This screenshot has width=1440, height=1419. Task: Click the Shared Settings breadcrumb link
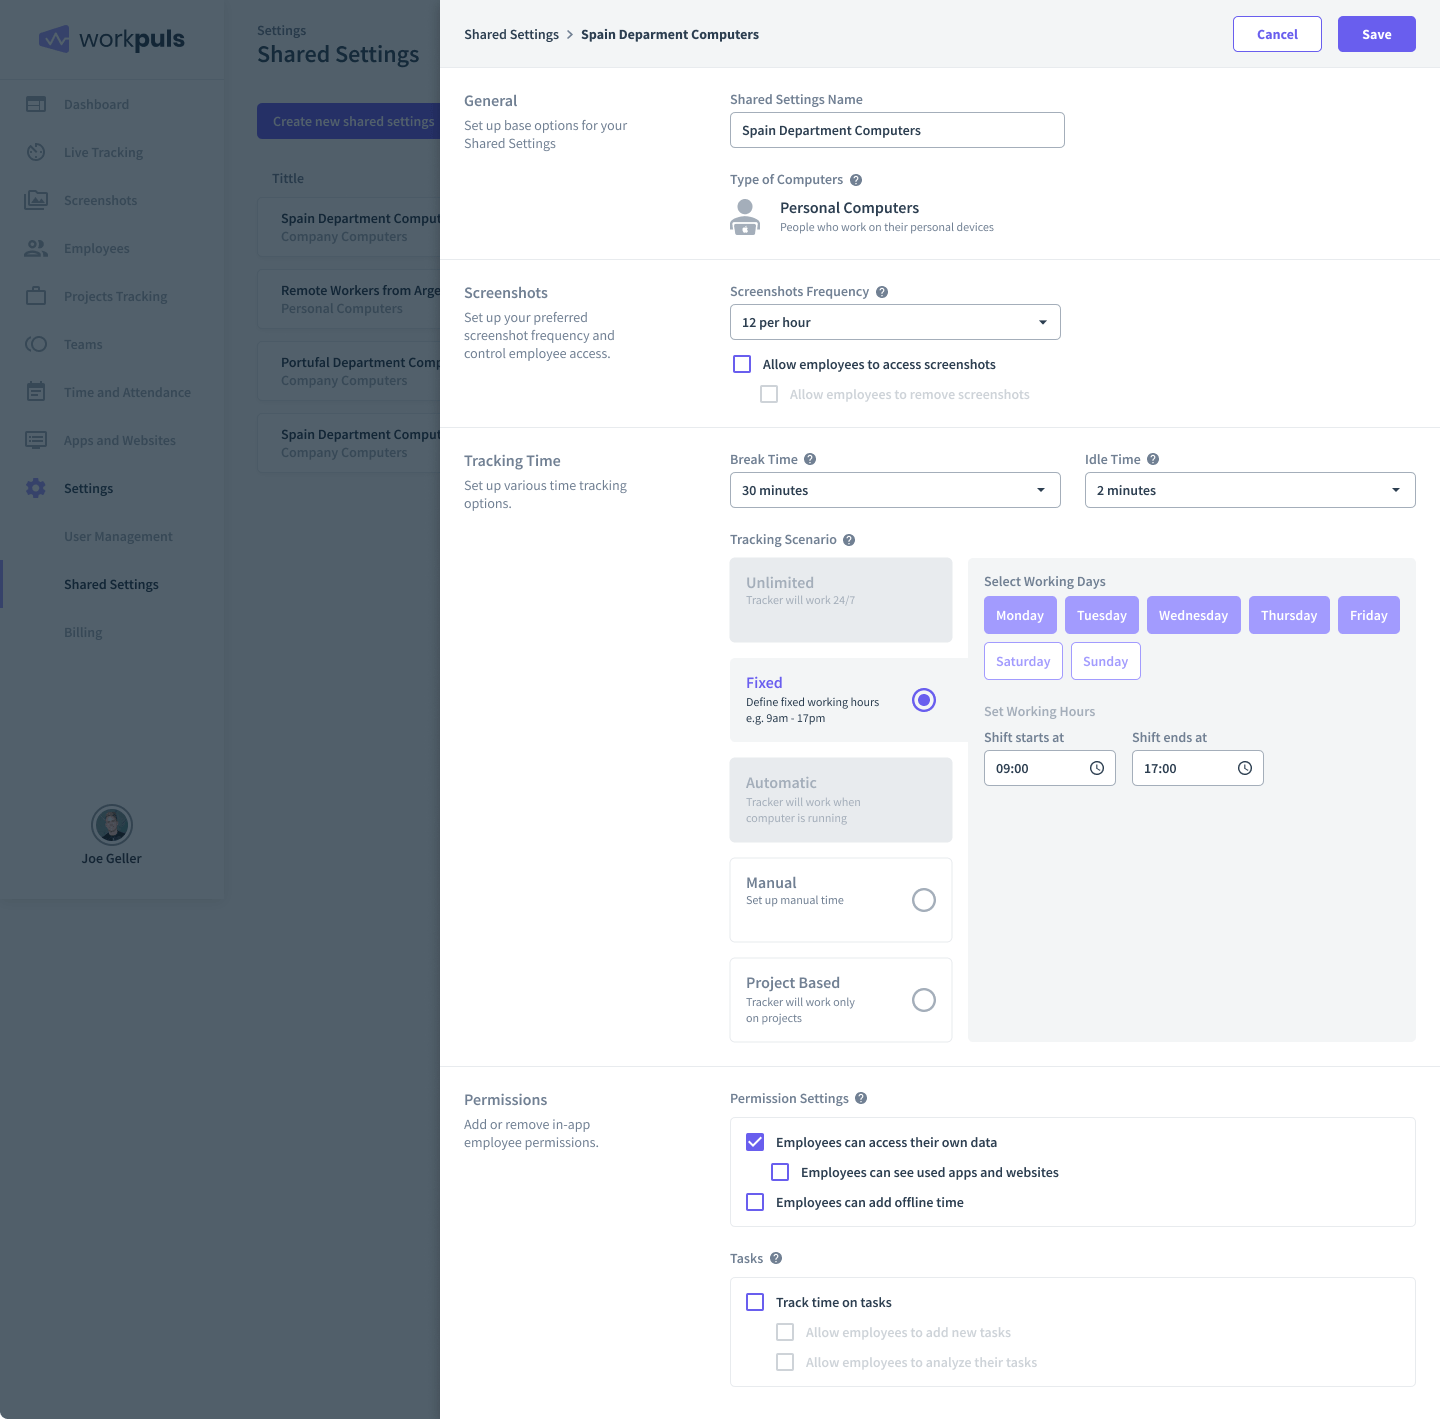tap(511, 33)
